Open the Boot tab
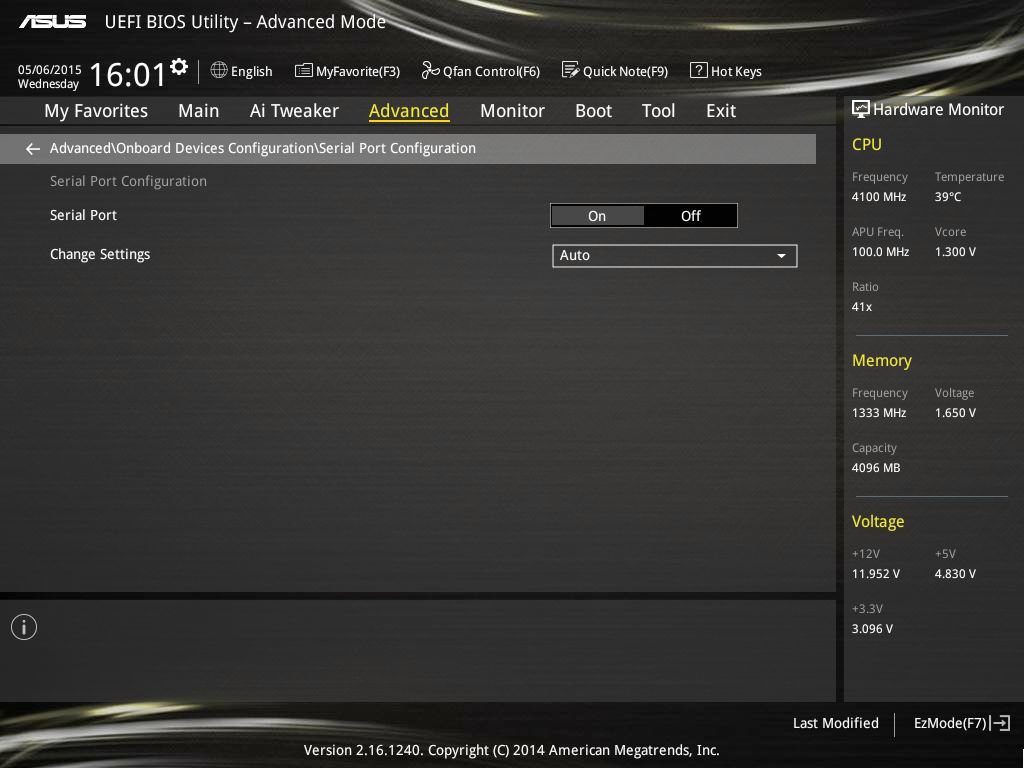1024x768 pixels. 594,111
